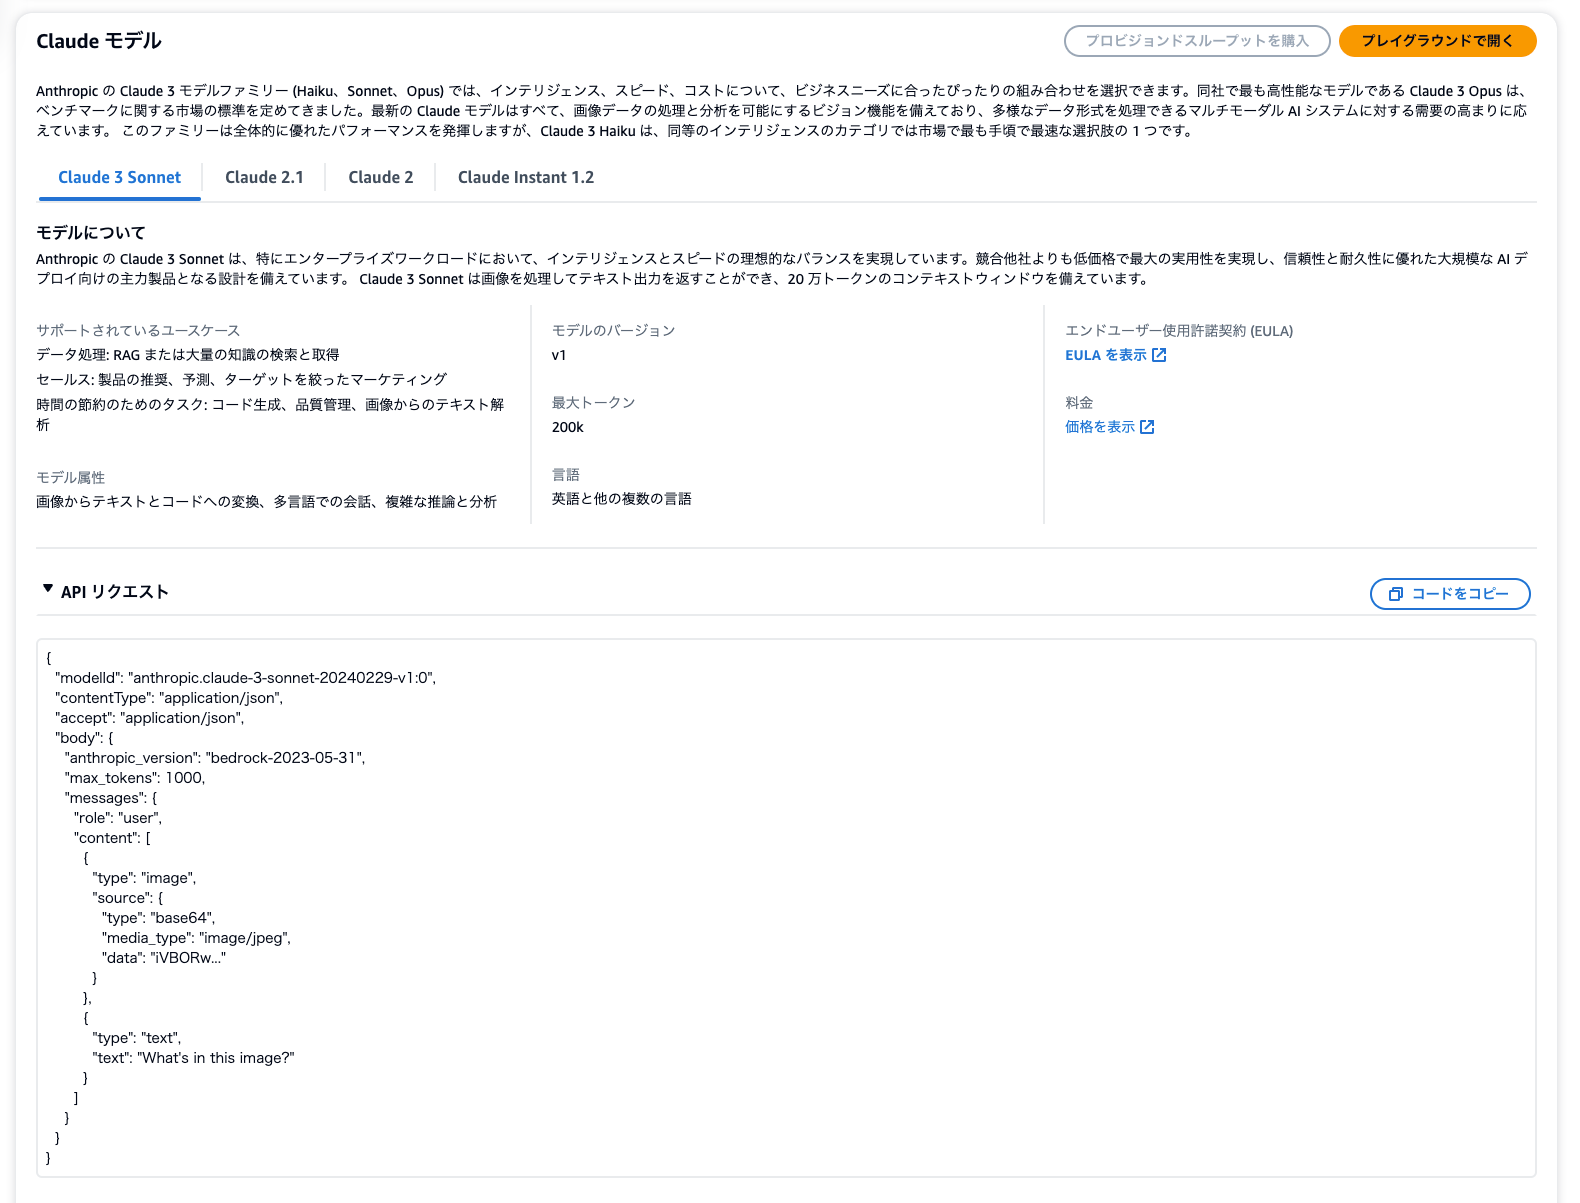Click the "body": { code line
The height and width of the screenshot is (1203, 1580).
[x=85, y=738]
